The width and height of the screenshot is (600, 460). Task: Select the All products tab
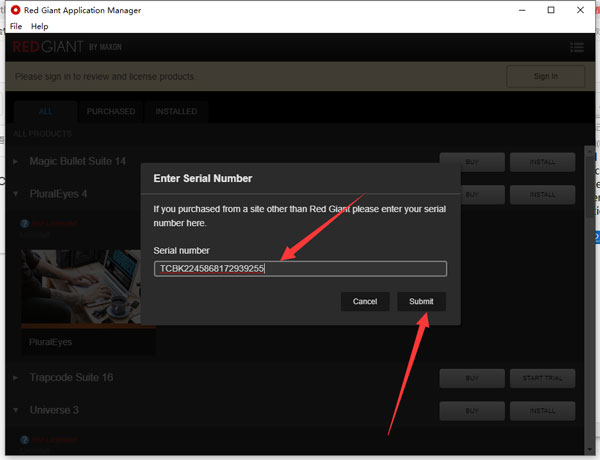coord(44,111)
